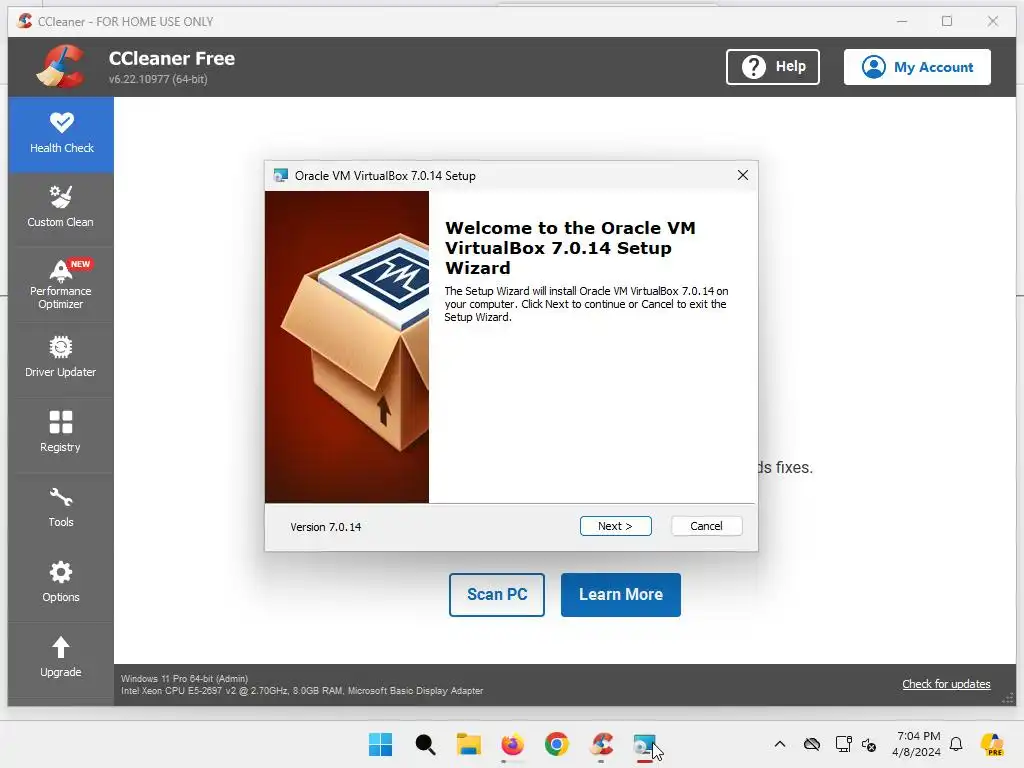Click the cloud sync-off tray icon

pyautogui.click(x=812, y=744)
